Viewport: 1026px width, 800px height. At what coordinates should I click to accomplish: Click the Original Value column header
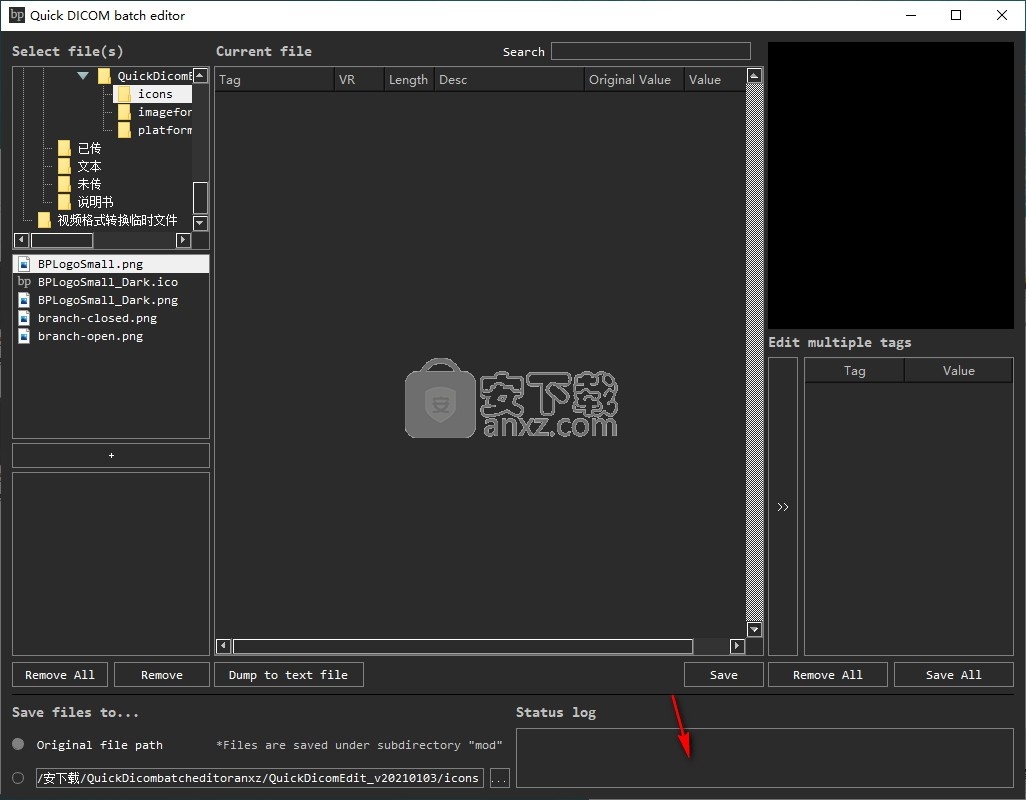point(634,80)
